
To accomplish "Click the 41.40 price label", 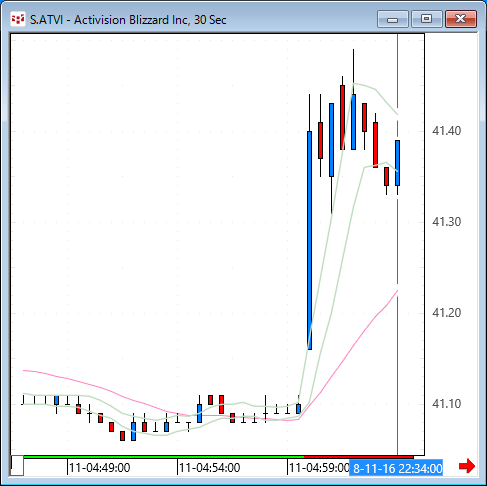I will pyautogui.click(x=446, y=131).
